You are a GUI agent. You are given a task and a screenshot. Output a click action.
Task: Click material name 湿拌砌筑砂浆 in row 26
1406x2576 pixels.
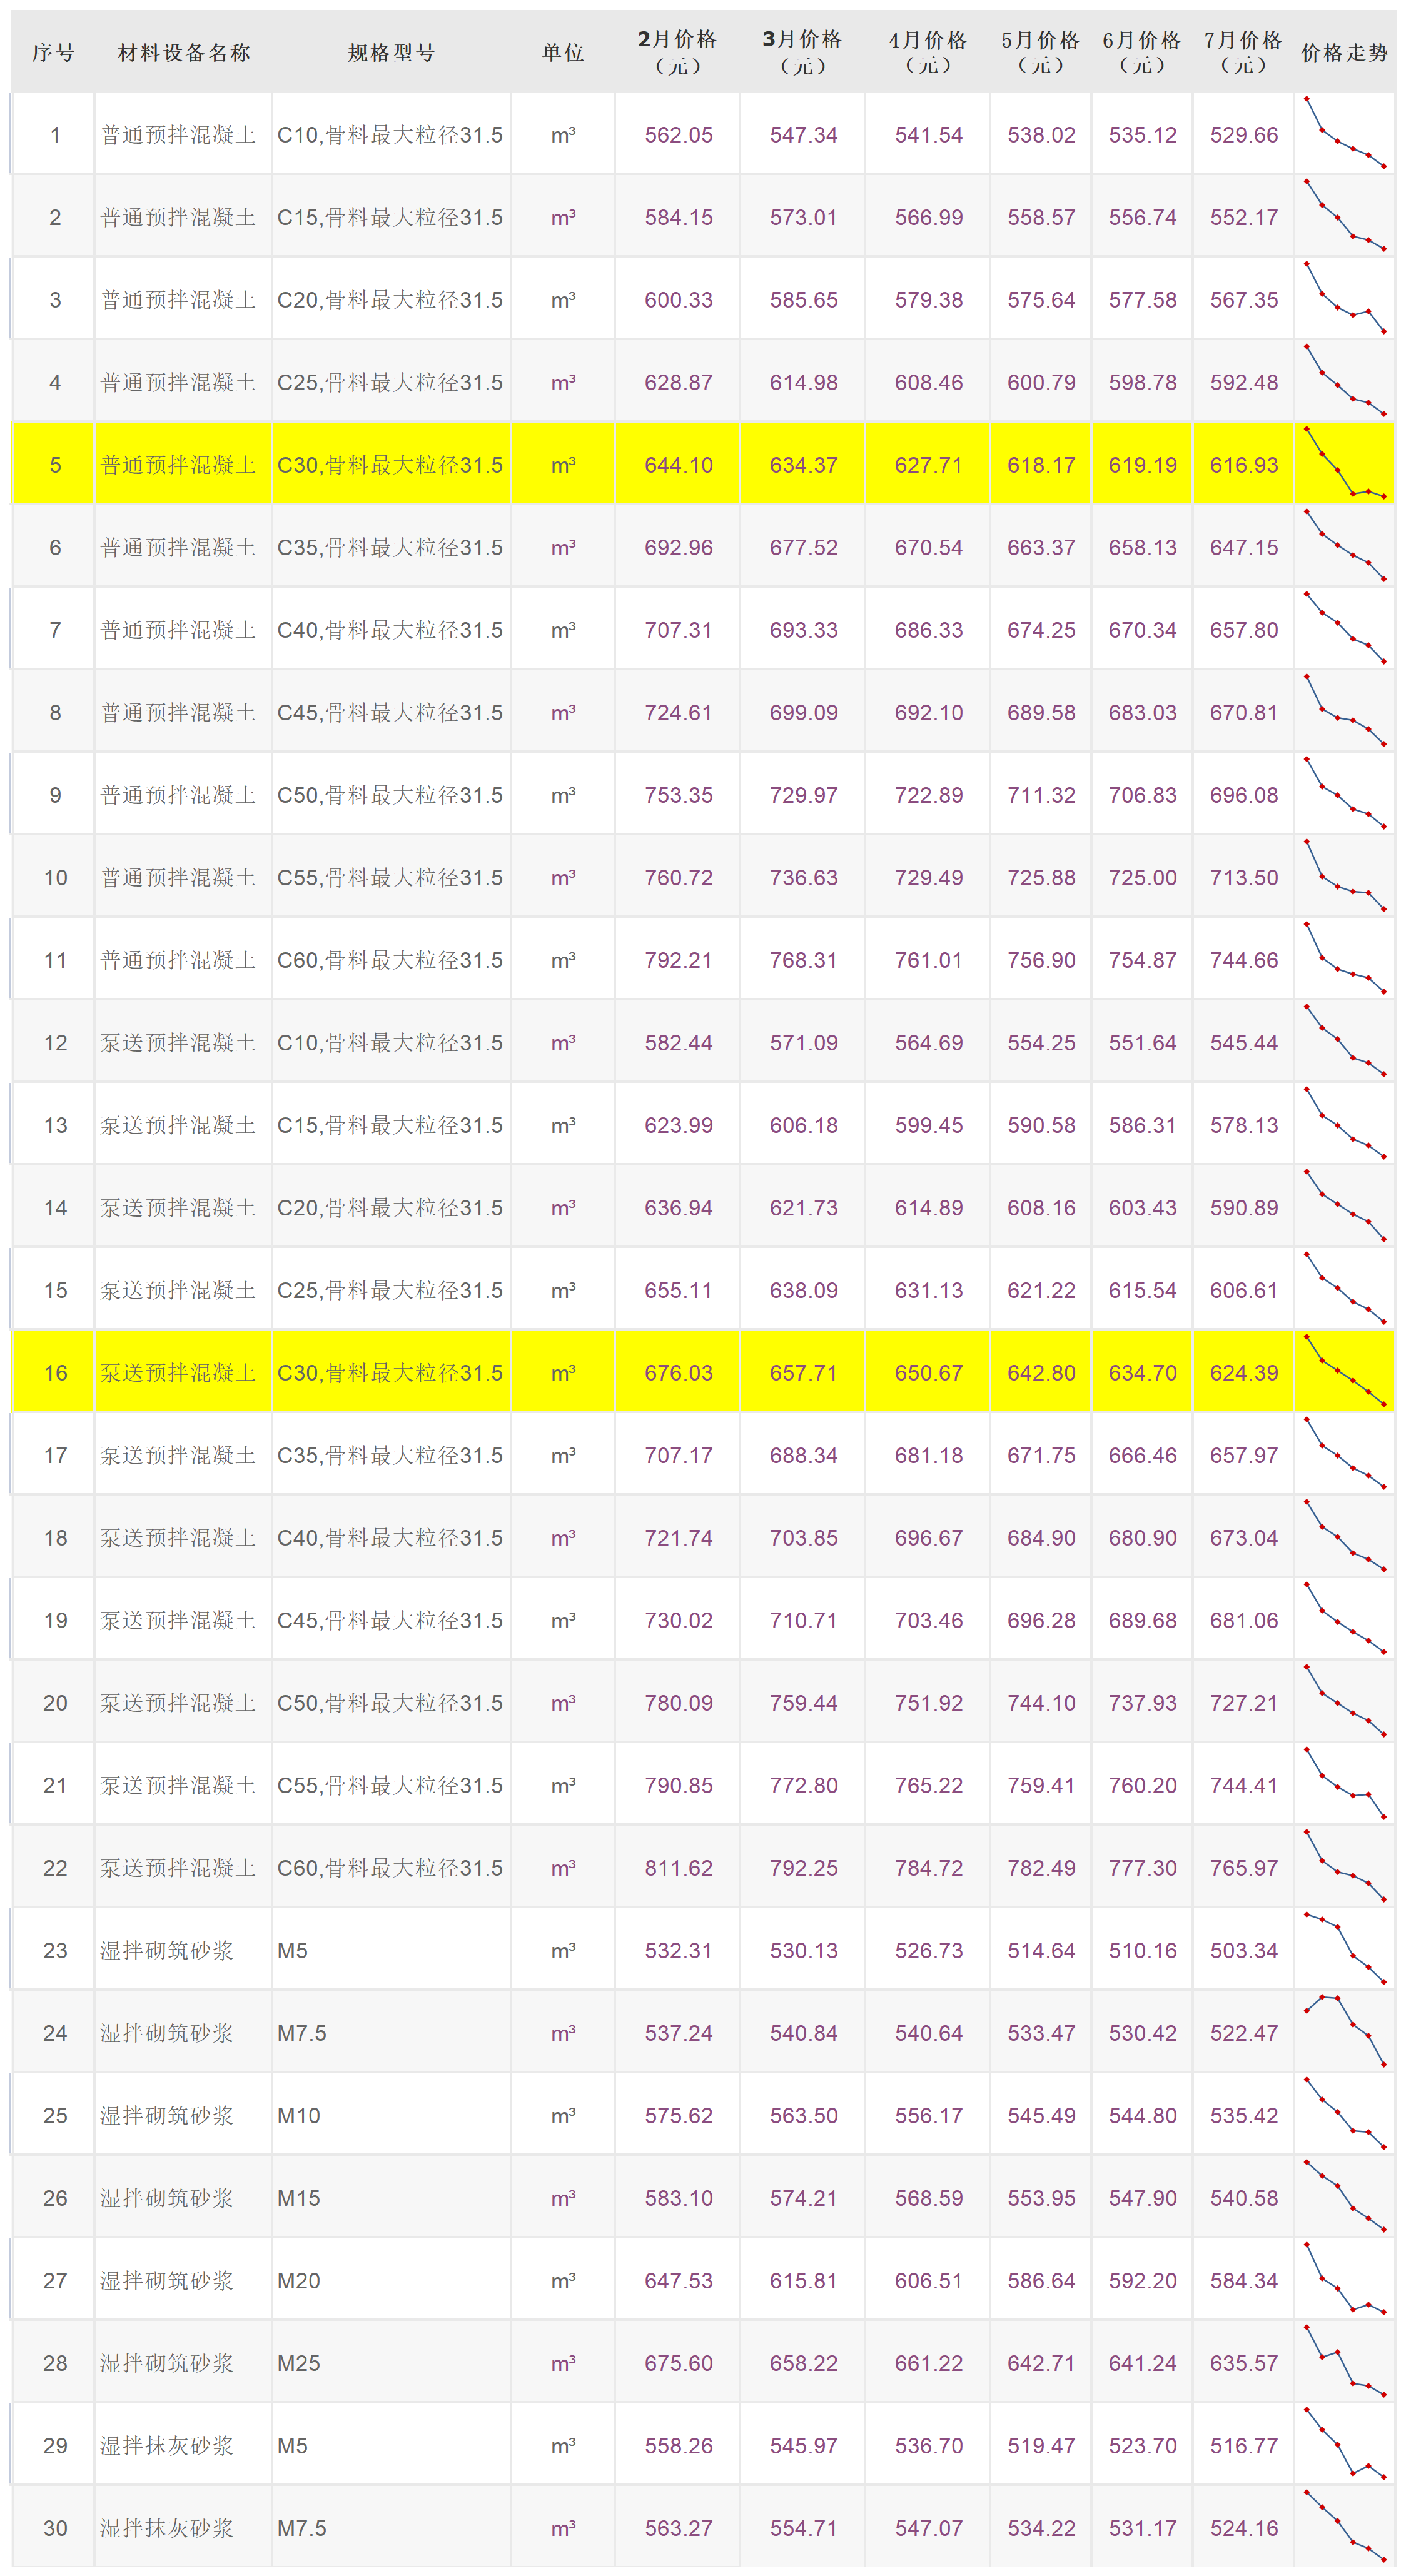click(166, 2198)
